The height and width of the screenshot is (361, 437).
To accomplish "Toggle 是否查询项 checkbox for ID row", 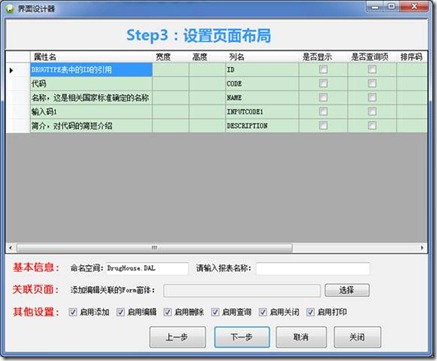I will click(x=372, y=69).
